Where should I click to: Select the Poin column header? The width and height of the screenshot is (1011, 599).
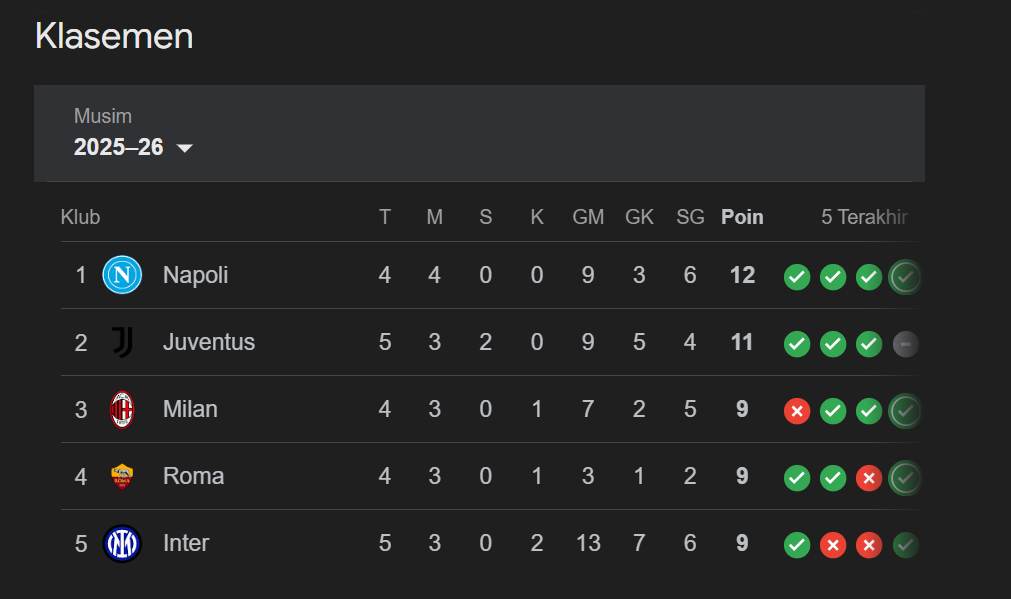point(742,217)
